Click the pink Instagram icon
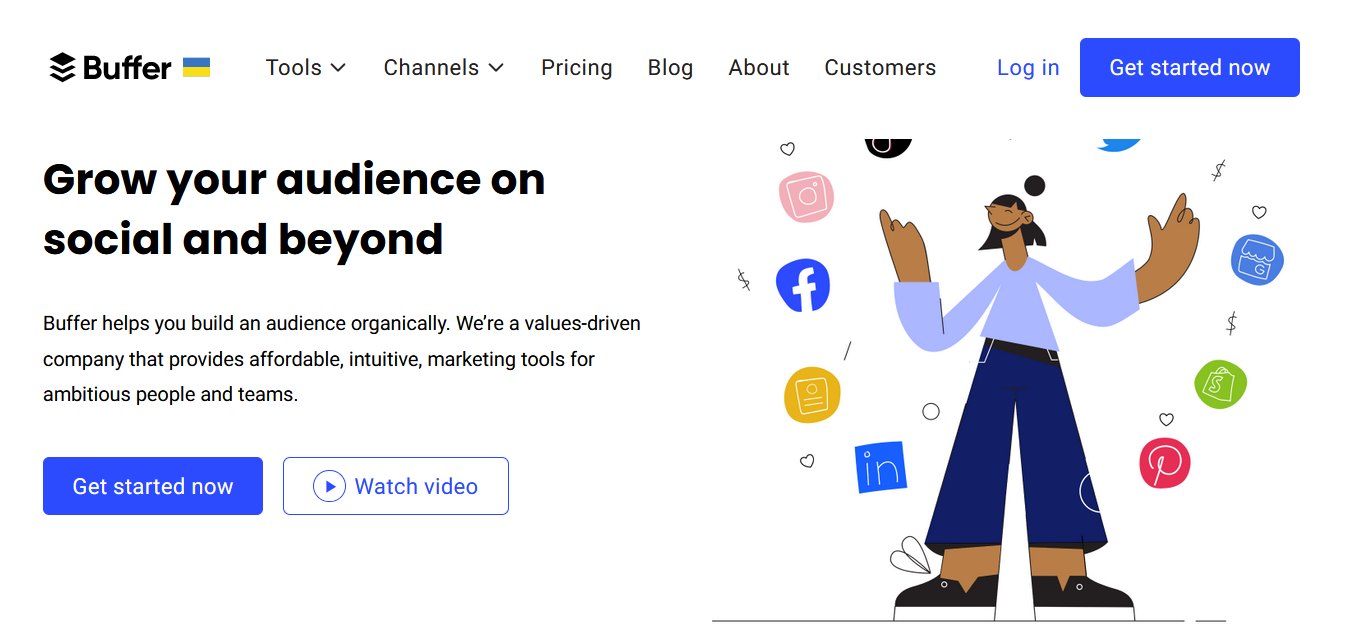 tap(806, 196)
